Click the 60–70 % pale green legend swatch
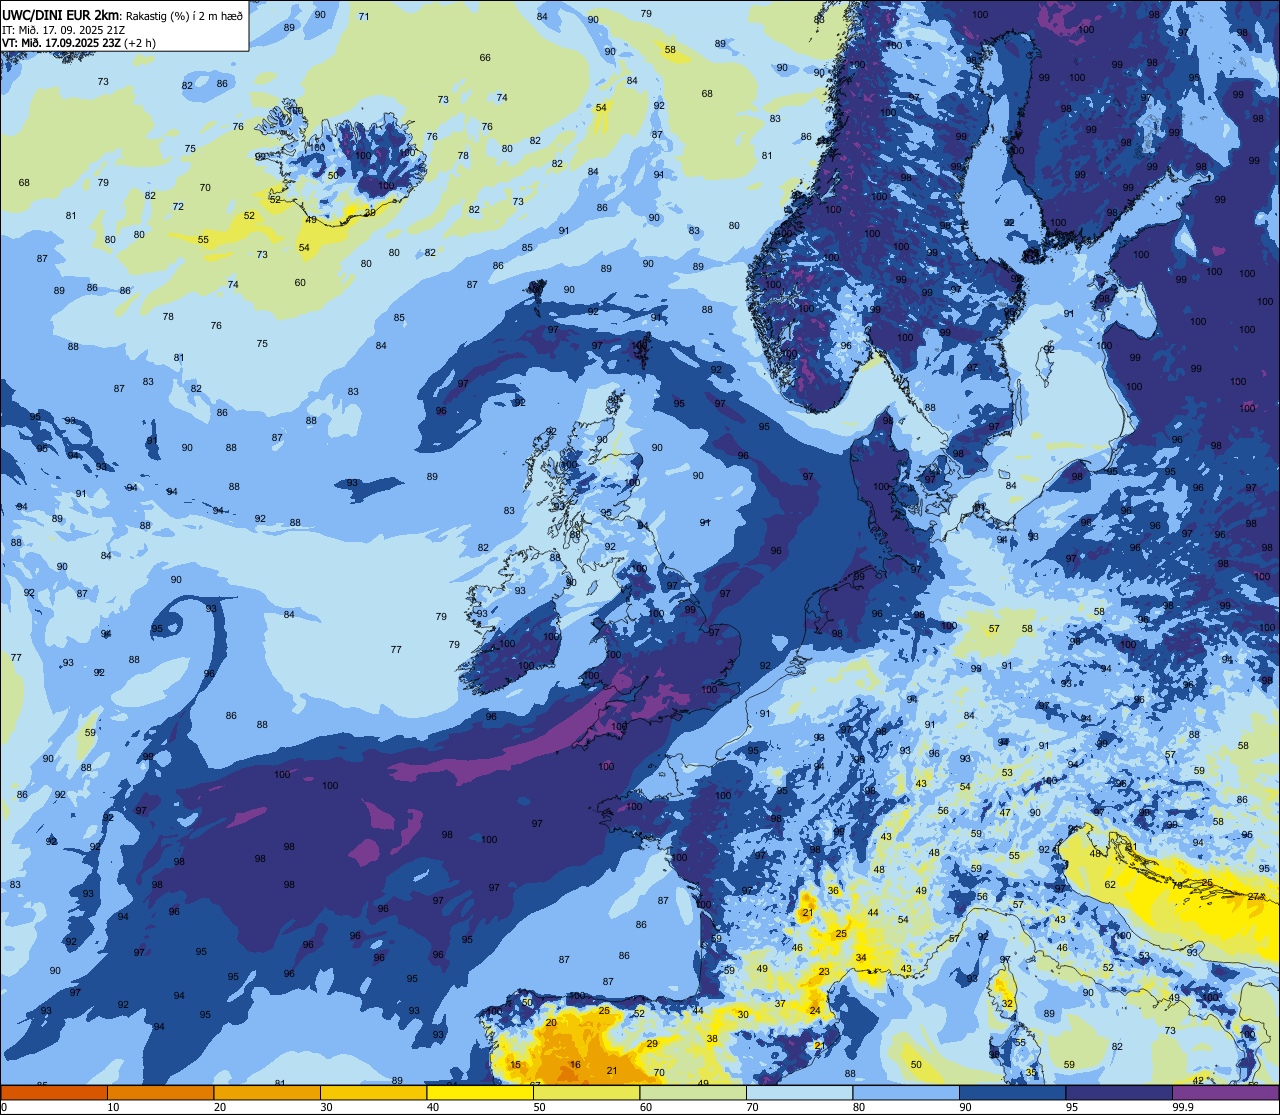 point(693,1092)
